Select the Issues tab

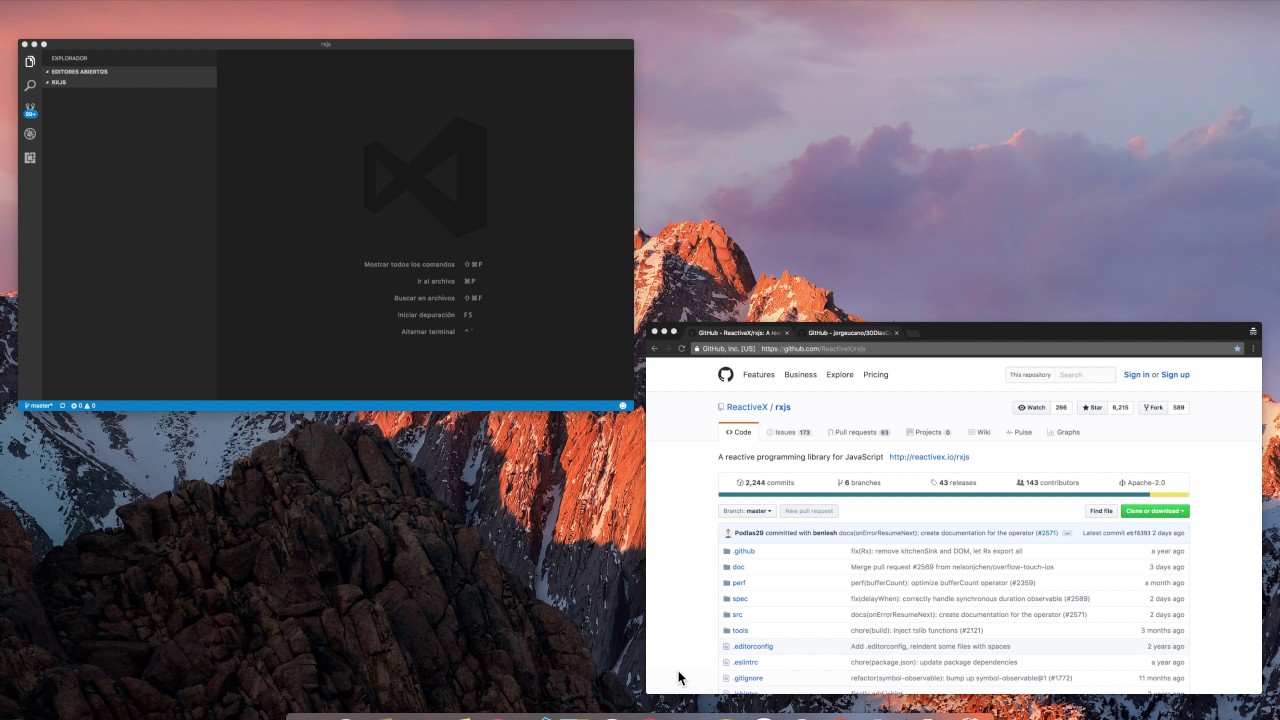pos(789,432)
